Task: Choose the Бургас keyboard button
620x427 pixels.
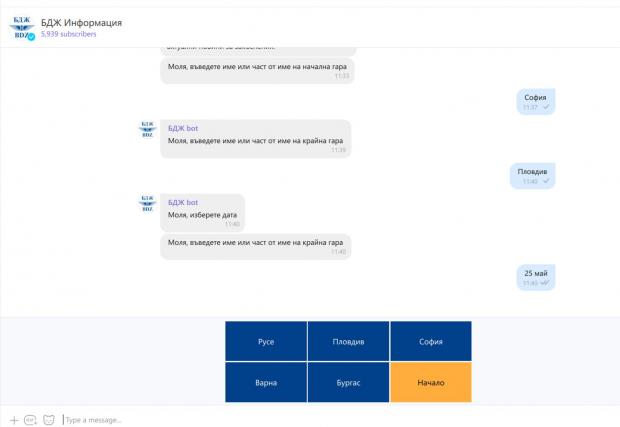Action: point(348,383)
